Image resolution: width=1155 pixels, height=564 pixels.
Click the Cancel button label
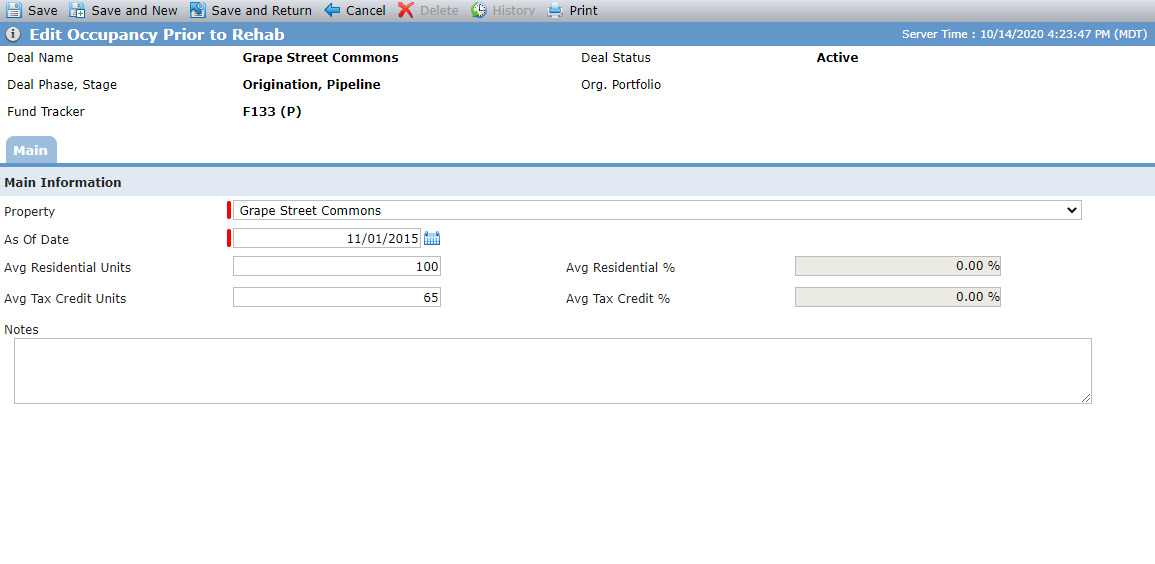pyautogui.click(x=365, y=11)
